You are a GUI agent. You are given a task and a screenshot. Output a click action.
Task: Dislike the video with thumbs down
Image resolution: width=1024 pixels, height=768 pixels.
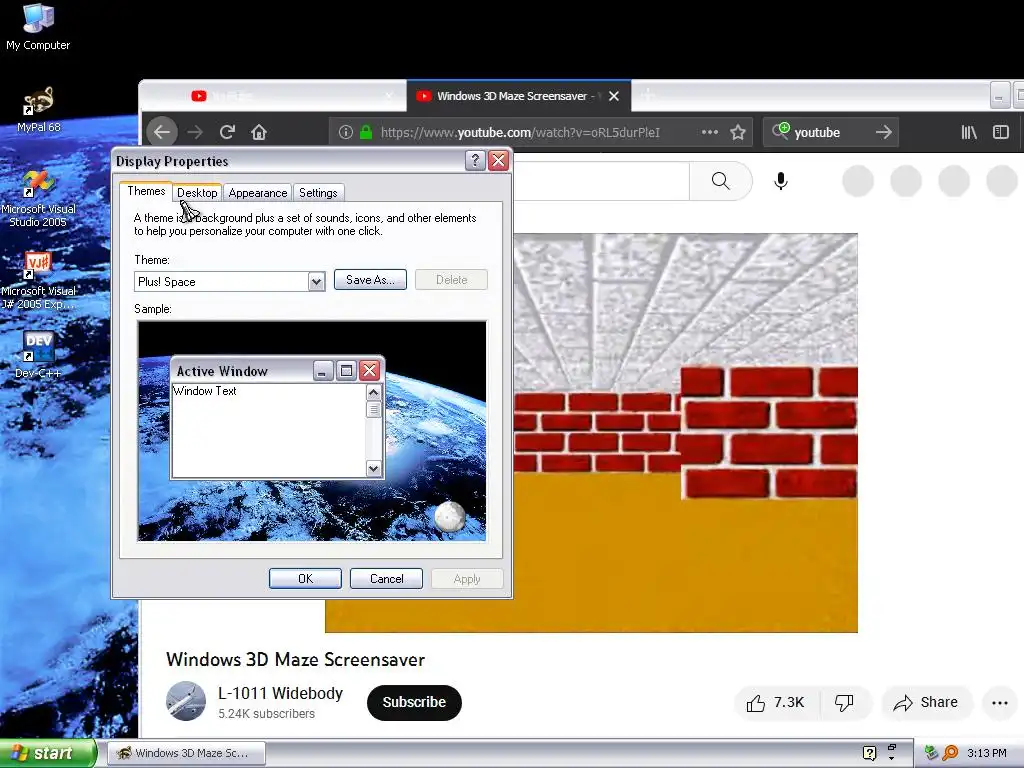click(845, 703)
